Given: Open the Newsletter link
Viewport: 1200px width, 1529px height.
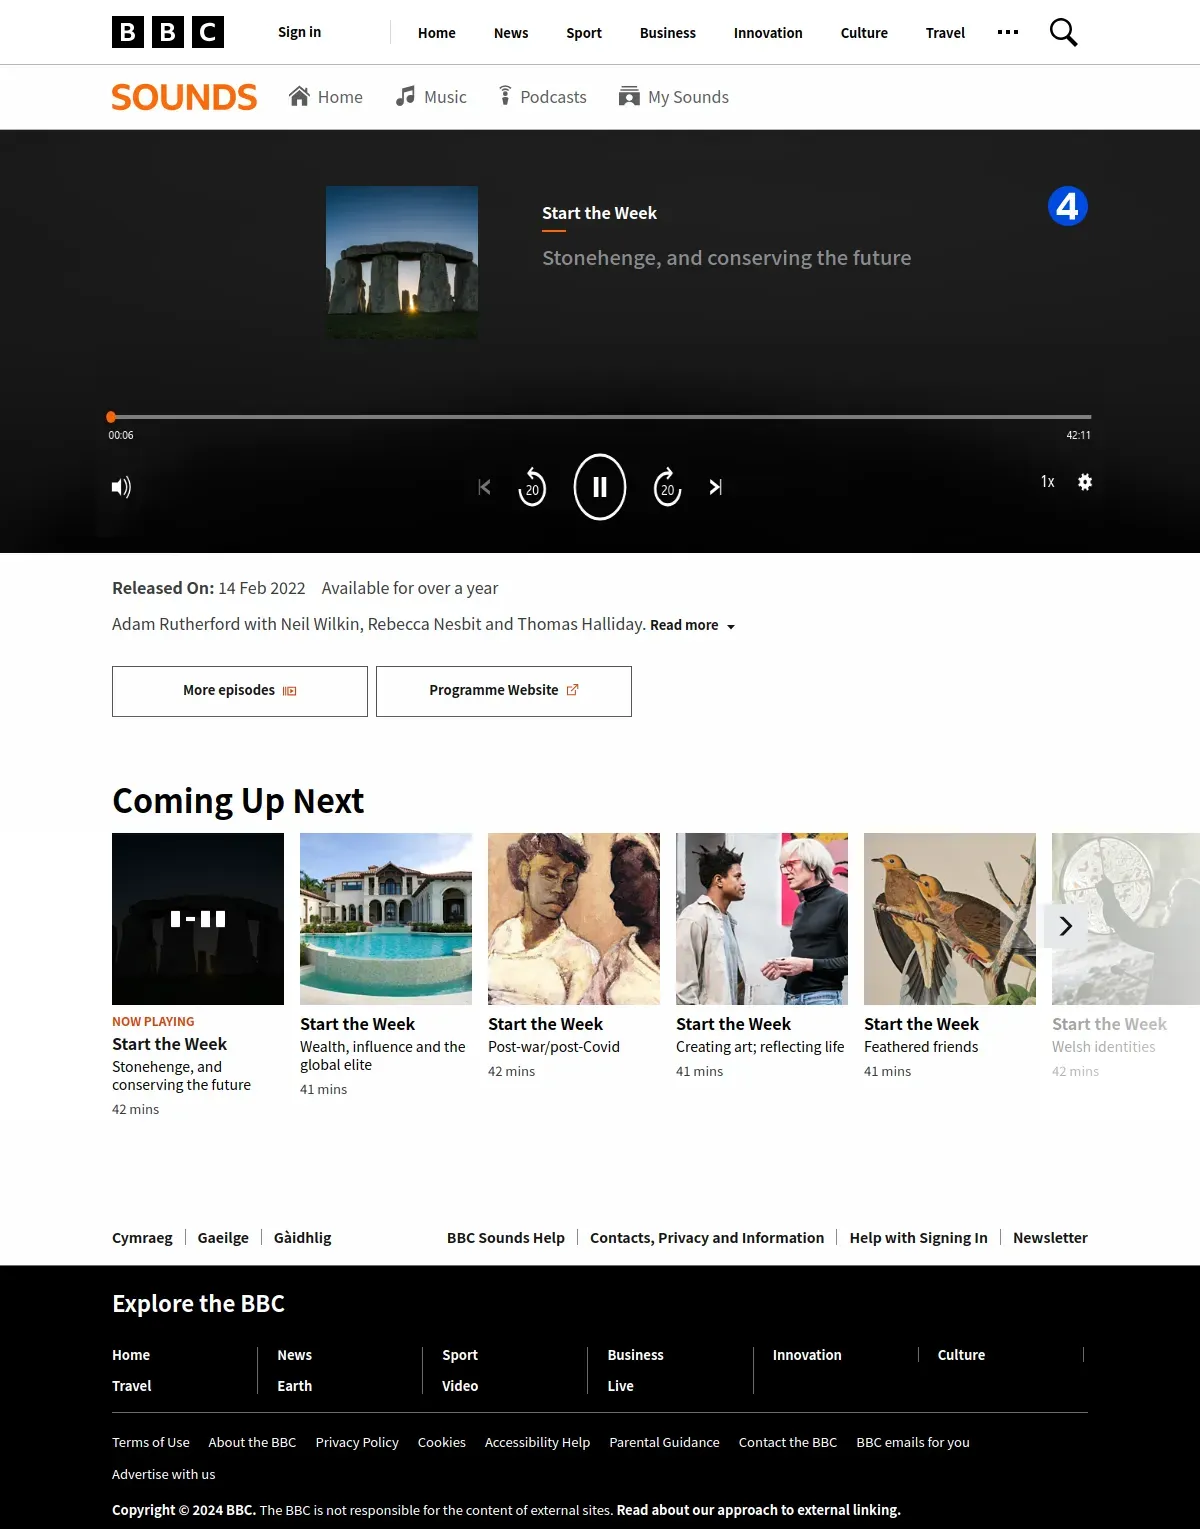Looking at the screenshot, I should (1050, 1238).
